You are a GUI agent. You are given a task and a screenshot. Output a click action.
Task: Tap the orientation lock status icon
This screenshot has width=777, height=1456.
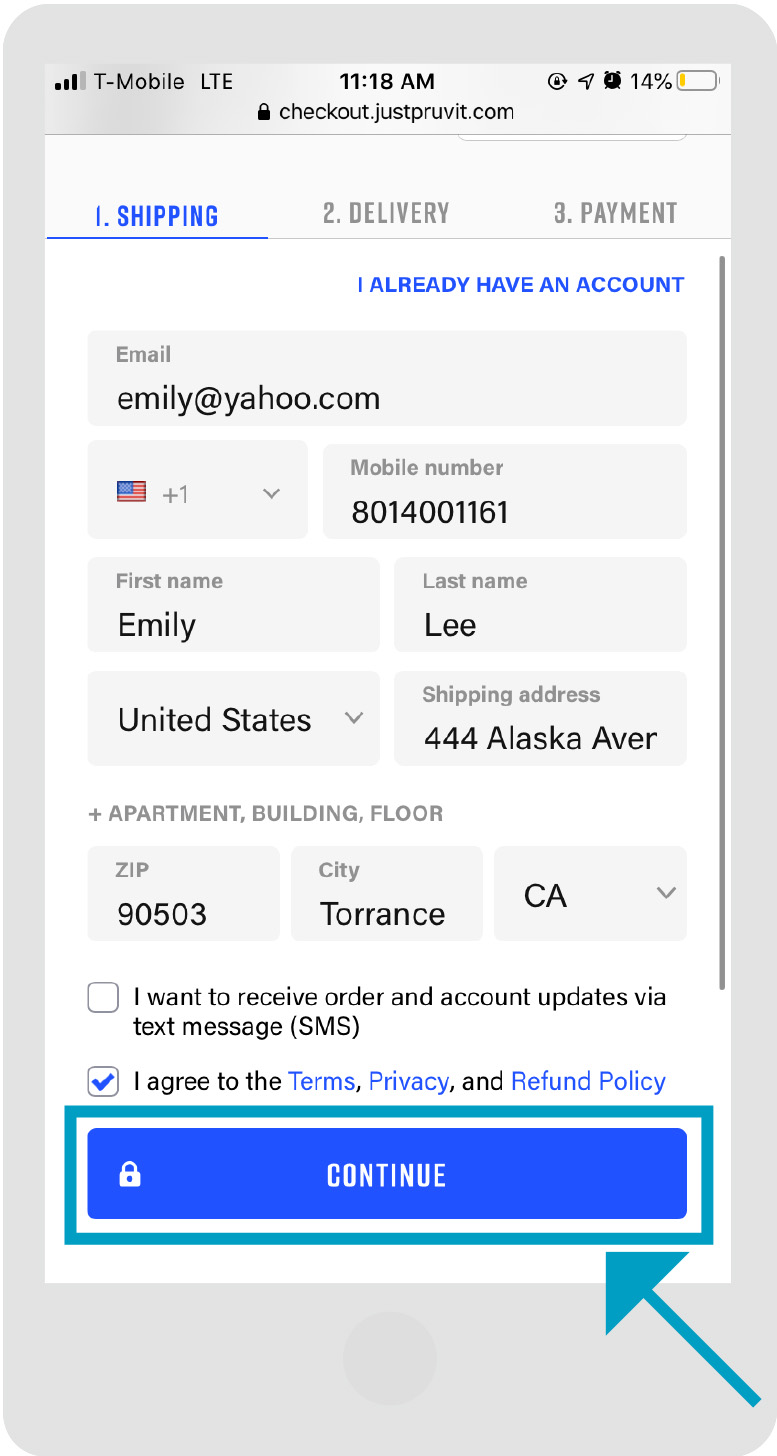558,81
